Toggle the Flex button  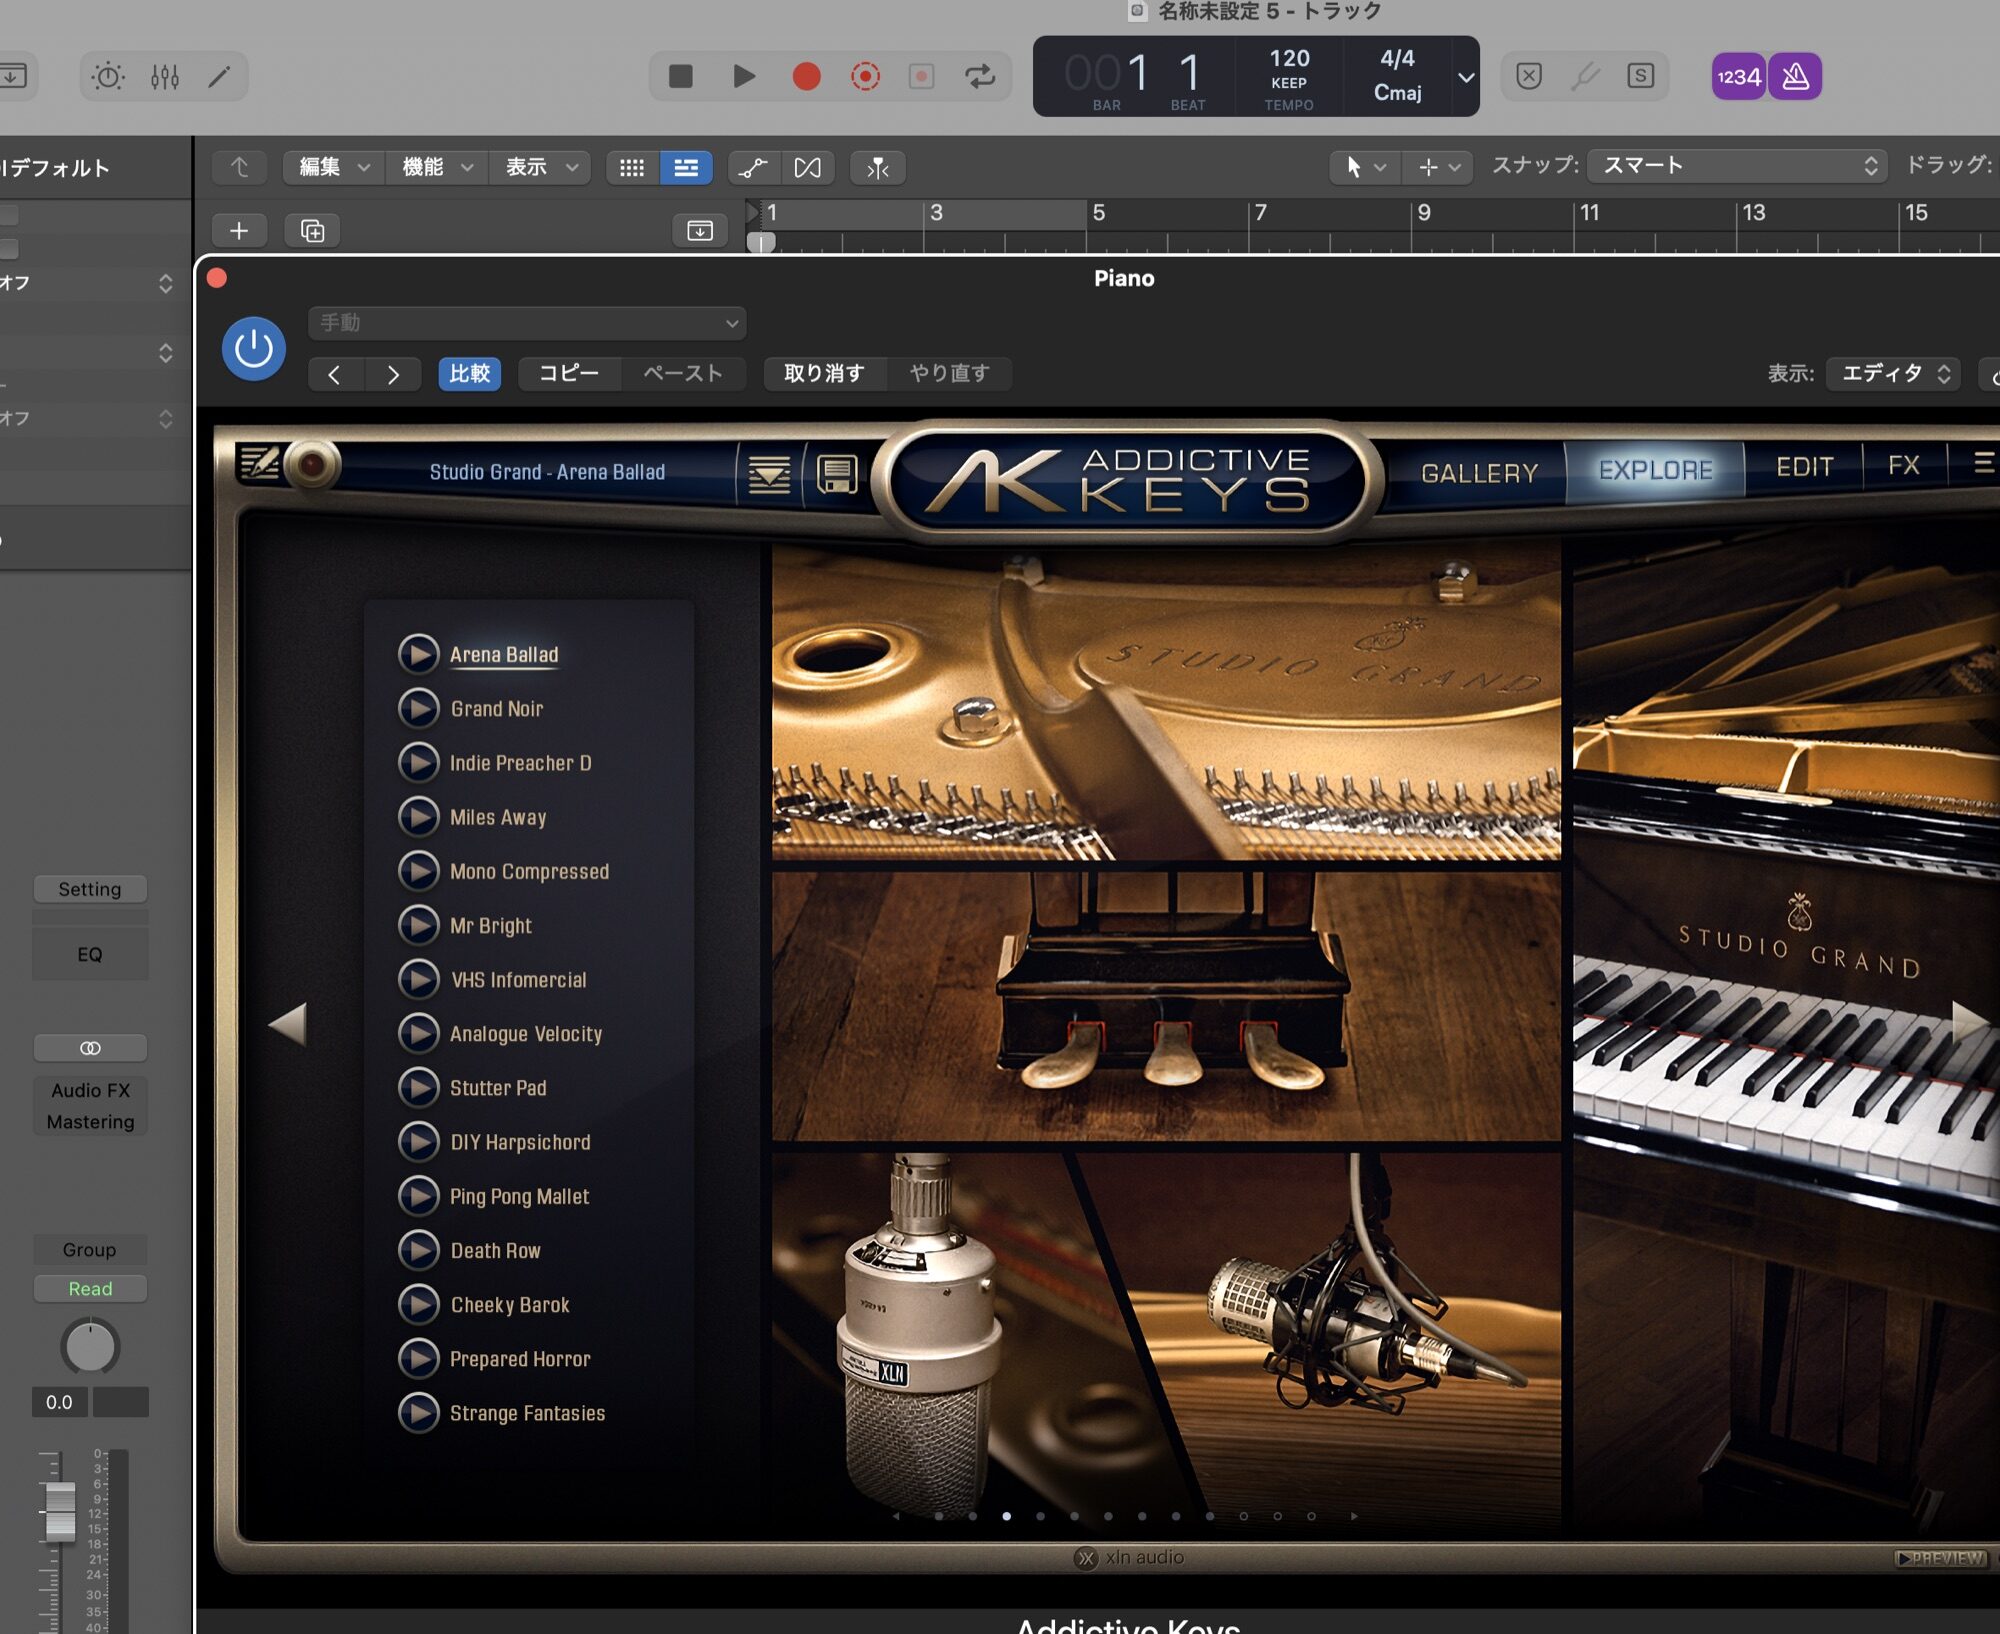pyautogui.click(x=807, y=167)
